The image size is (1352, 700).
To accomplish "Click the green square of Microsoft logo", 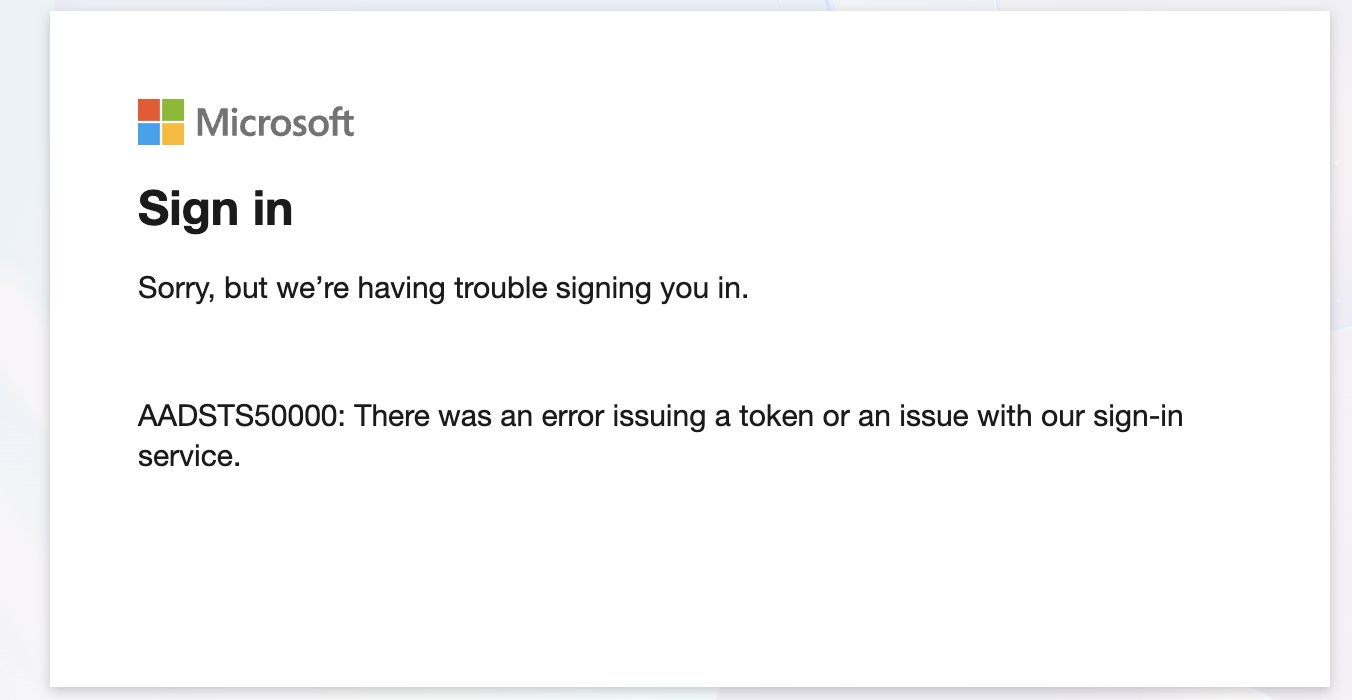I will [173, 110].
